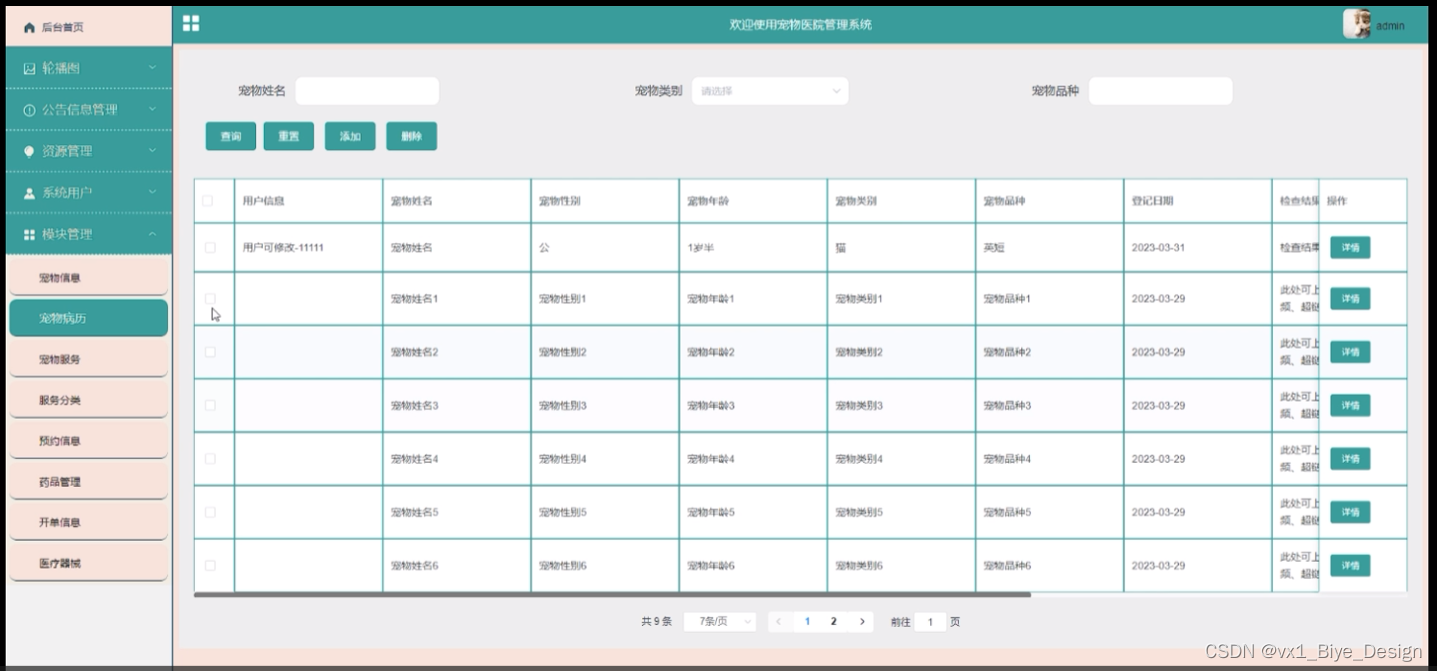The width and height of the screenshot is (1437, 671).
Task: Open 详情 for the 宠物姓名3 row
Action: (1350, 405)
